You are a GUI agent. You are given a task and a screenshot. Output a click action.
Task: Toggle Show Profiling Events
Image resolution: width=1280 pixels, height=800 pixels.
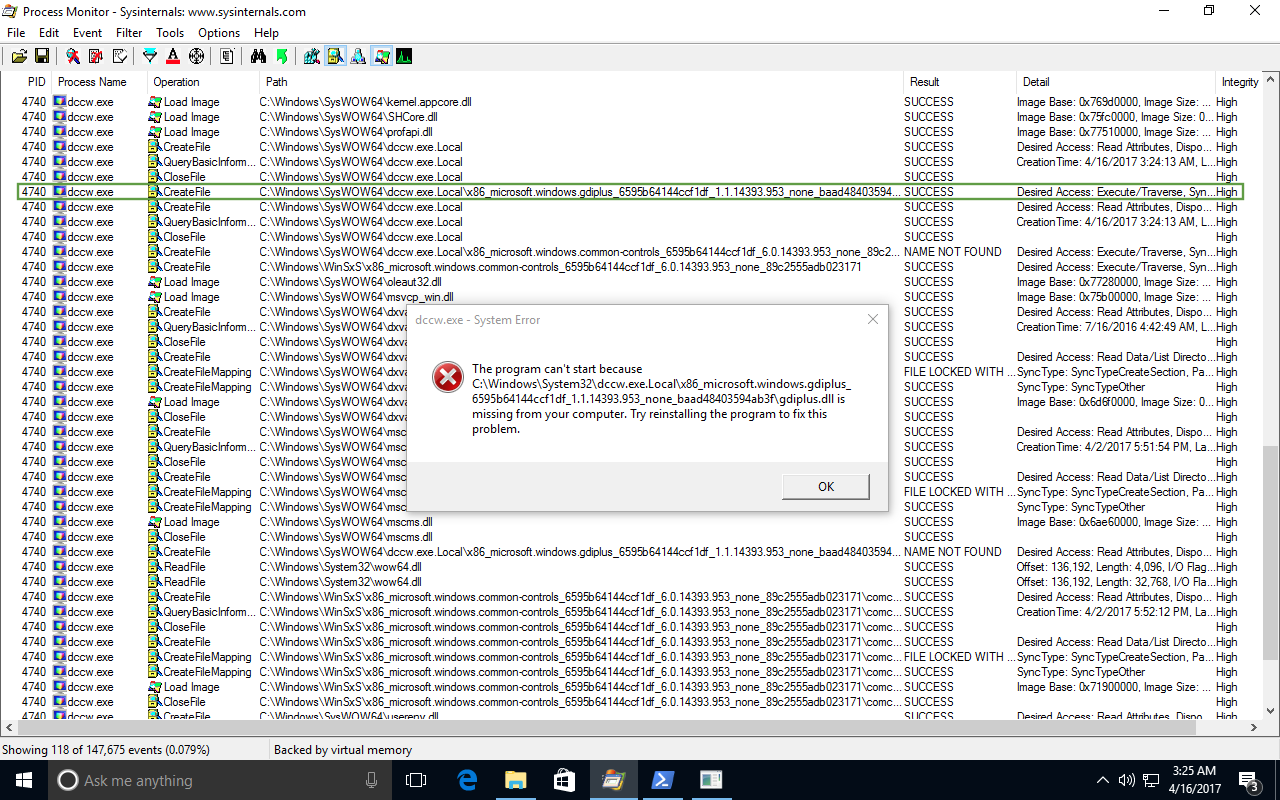[404, 56]
